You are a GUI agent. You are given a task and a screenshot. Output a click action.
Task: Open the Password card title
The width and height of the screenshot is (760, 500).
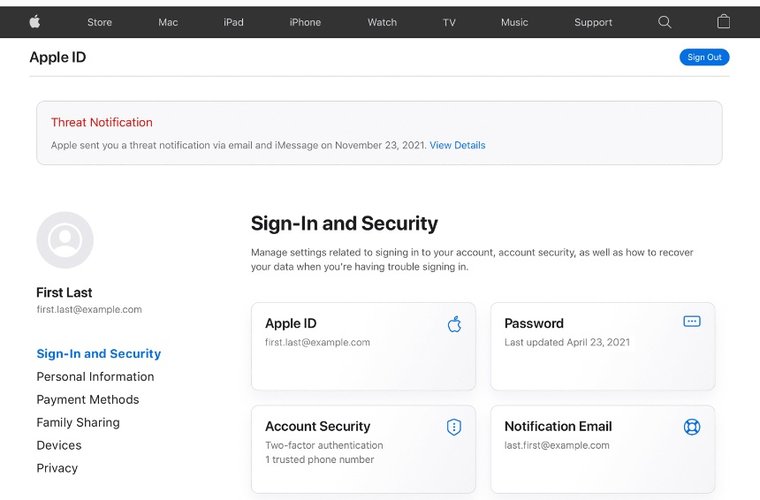pyautogui.click(x=534, y=323)
